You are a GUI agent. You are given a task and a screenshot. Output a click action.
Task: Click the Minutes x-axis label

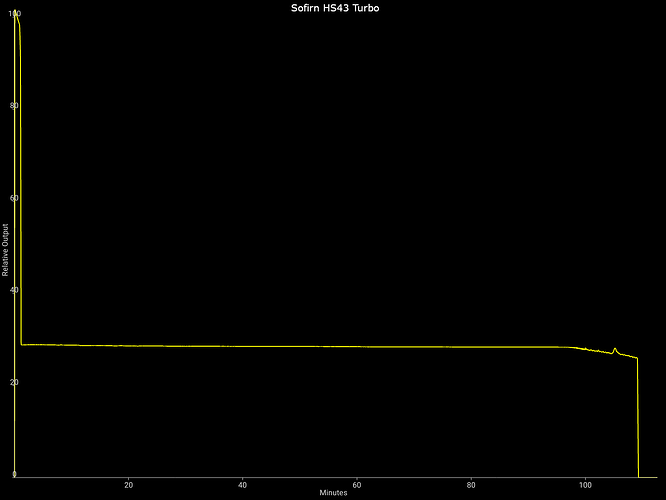click(333, 493)
